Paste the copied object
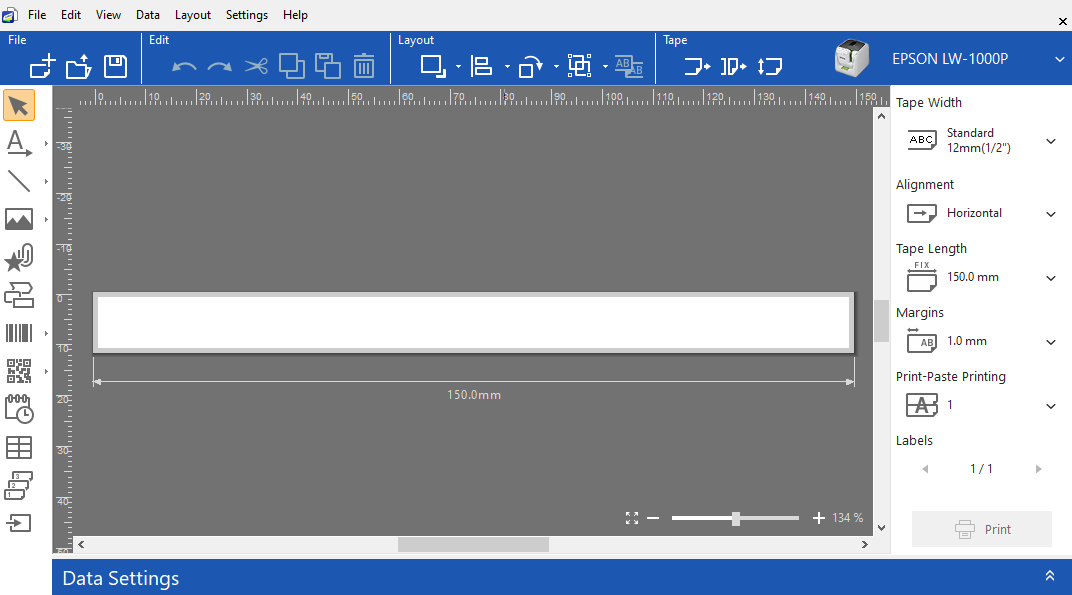Viewport: 1072px width, 595px height. 328,66
